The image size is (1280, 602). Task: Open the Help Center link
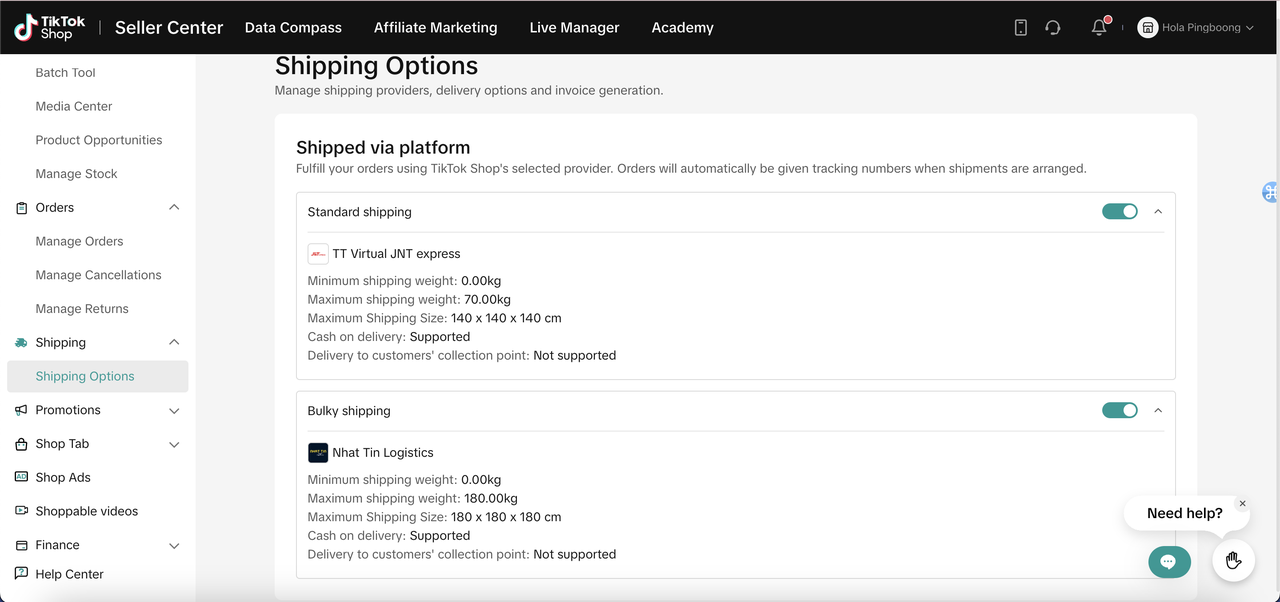pos(69,574)
